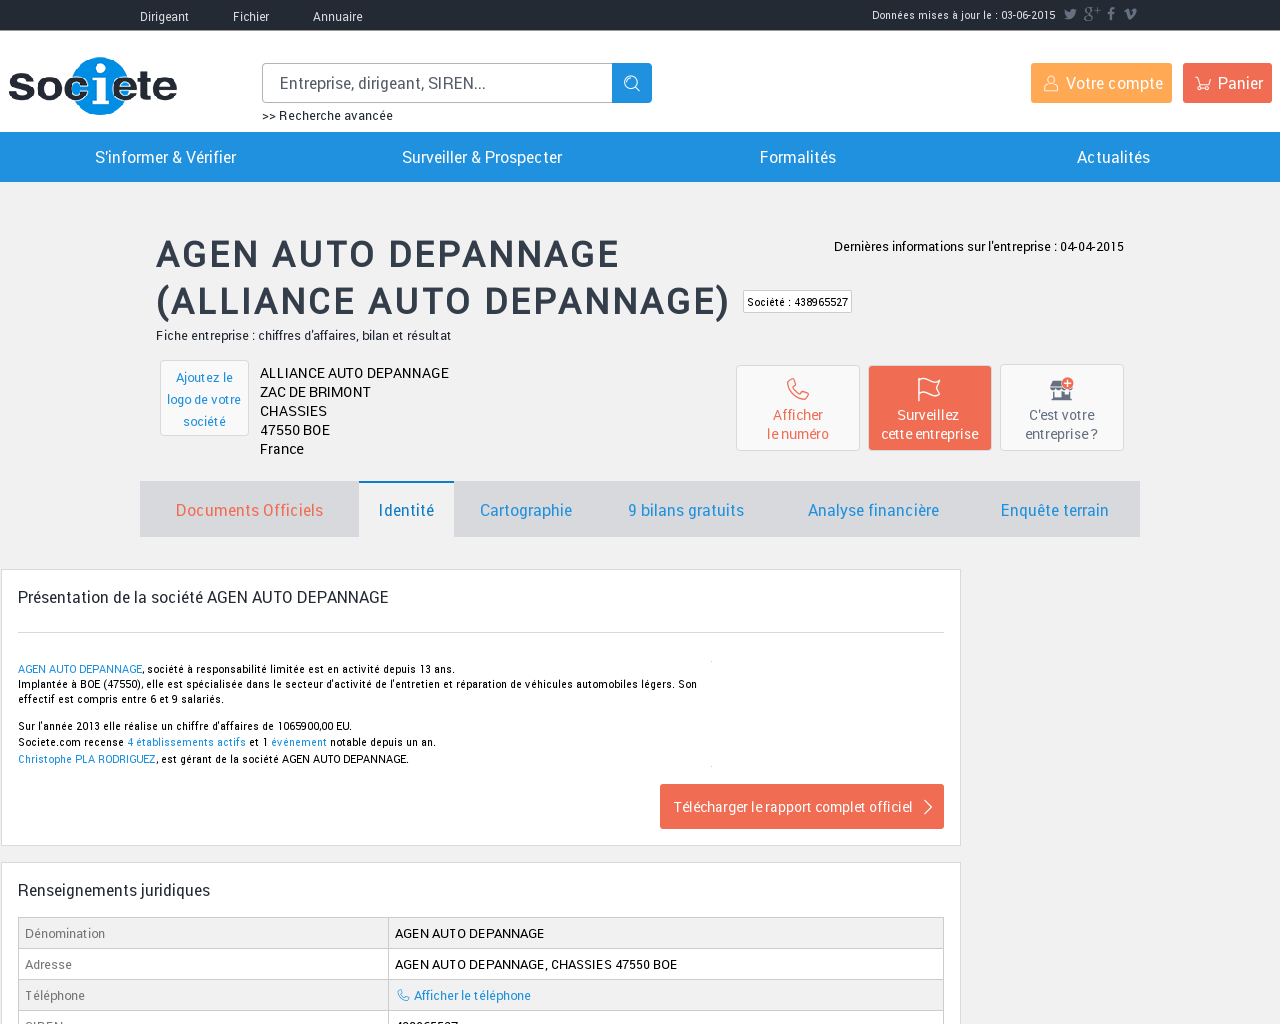Open Votre compte button

(1101, 83)
